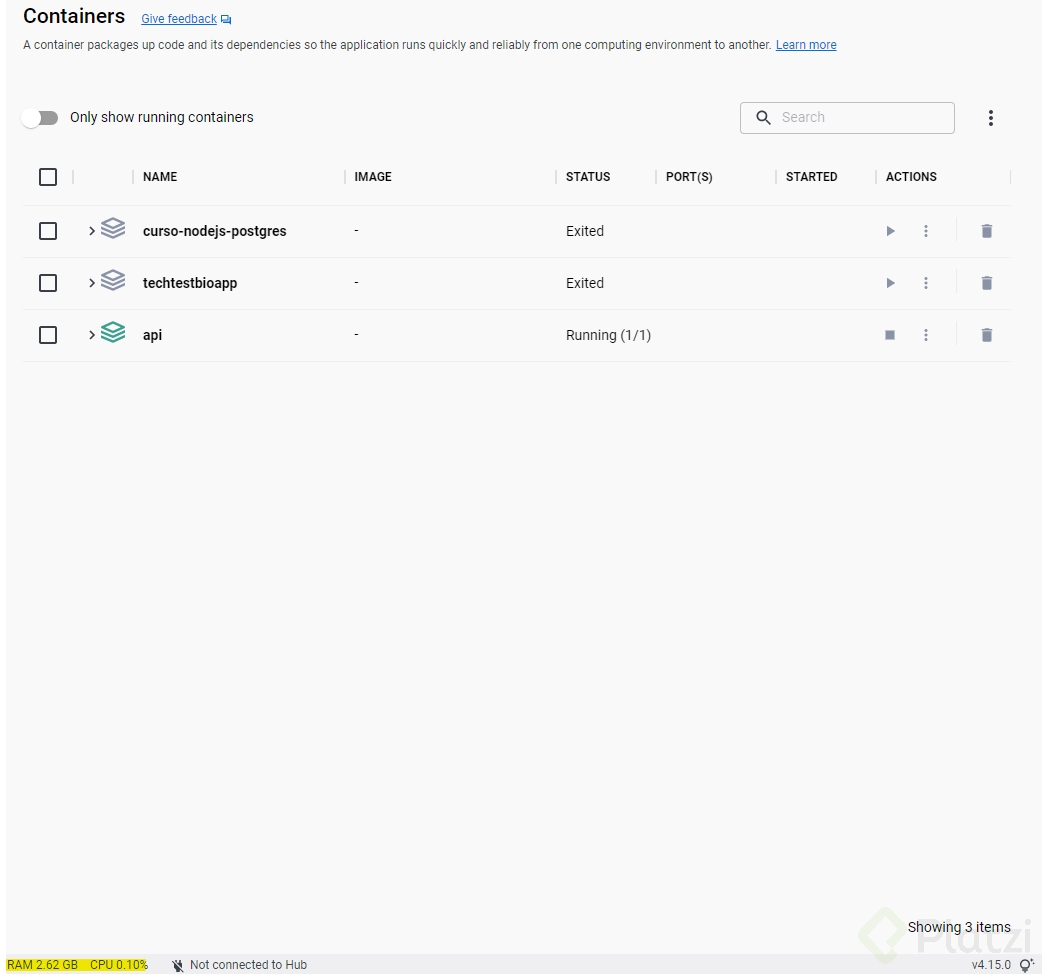Image resolution: width=1042 pixels, height=974 pixels.
Task: Toggle Only show running containers switch
Action: [40, 118]
